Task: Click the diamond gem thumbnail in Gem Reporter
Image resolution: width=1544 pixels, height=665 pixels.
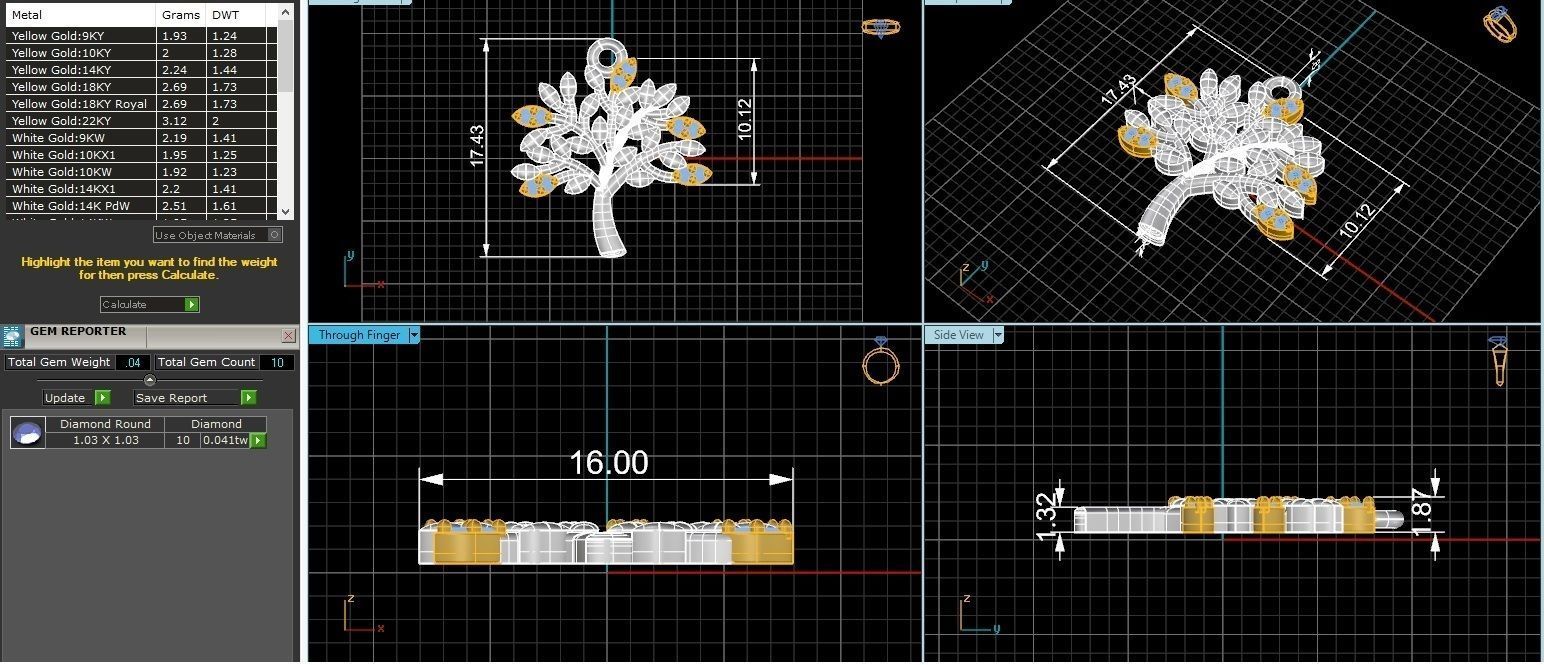Action: [28, 432]
